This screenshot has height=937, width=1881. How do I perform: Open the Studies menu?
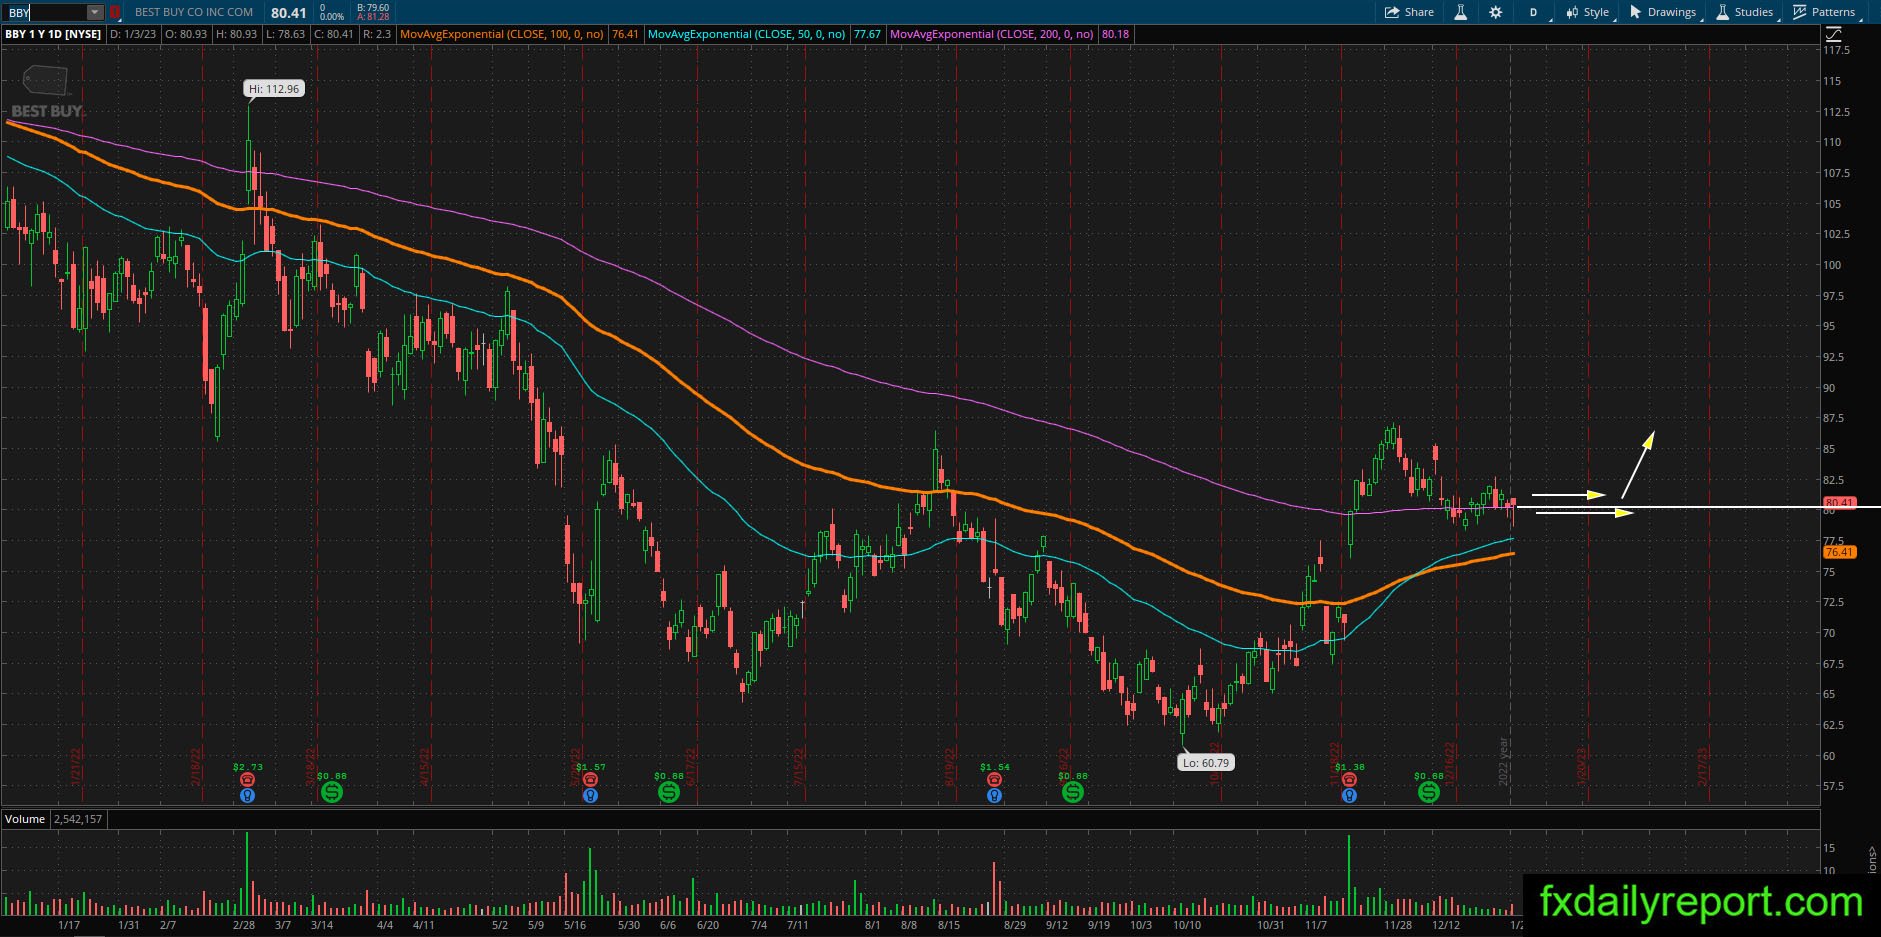[1745, 12]
